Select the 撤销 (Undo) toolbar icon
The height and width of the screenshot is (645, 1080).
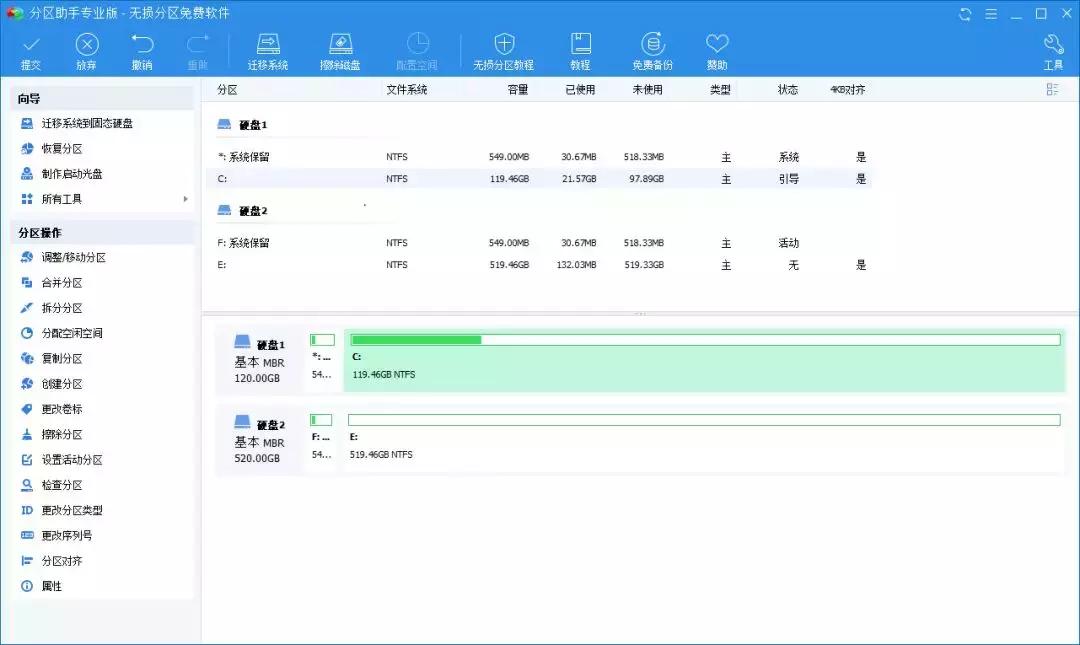tap(143, 45)
